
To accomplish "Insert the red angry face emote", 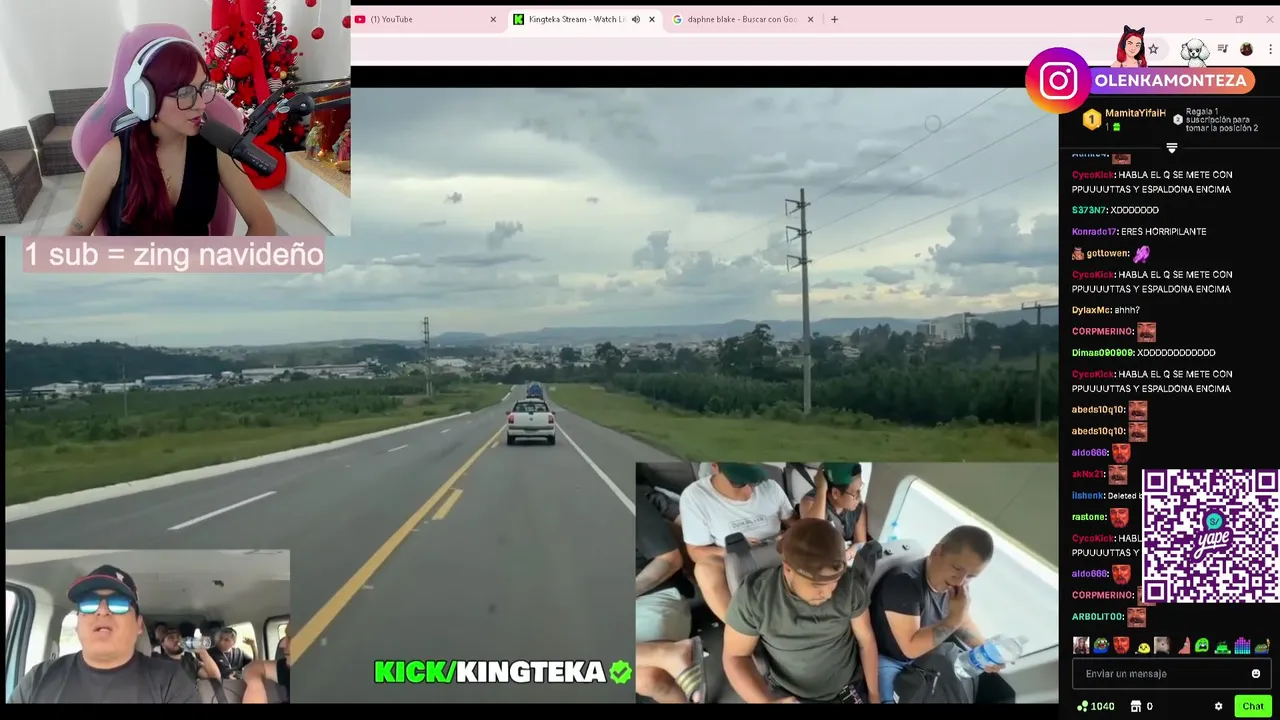I will 1122,646.
